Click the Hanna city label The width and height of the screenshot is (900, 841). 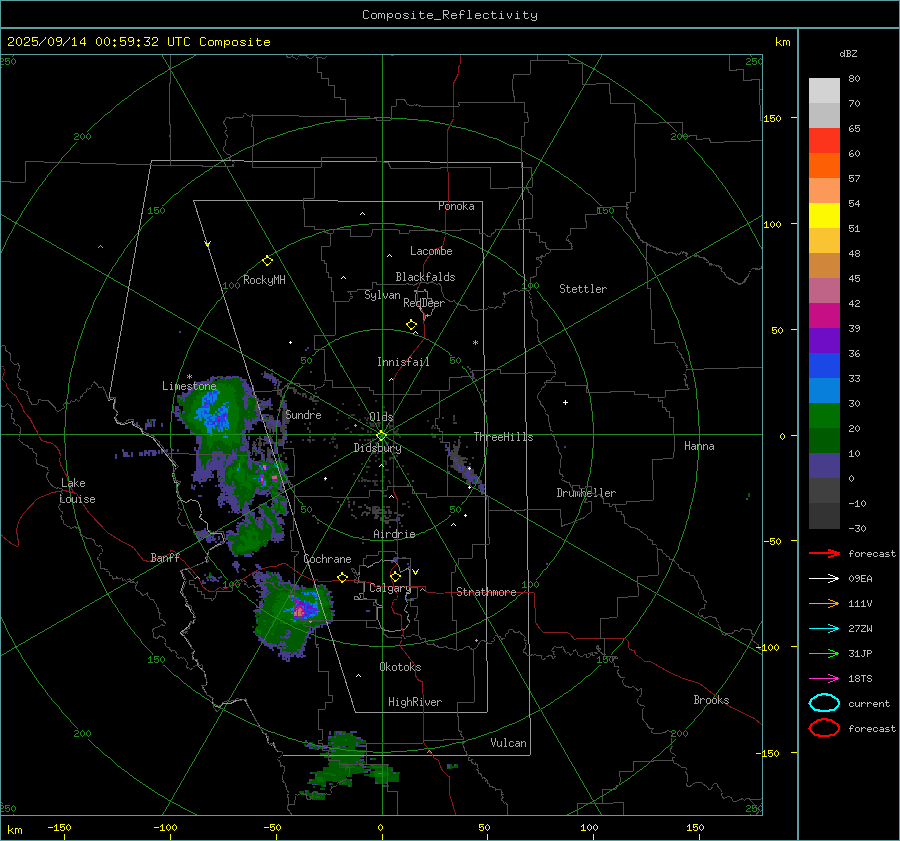(699, 446)
